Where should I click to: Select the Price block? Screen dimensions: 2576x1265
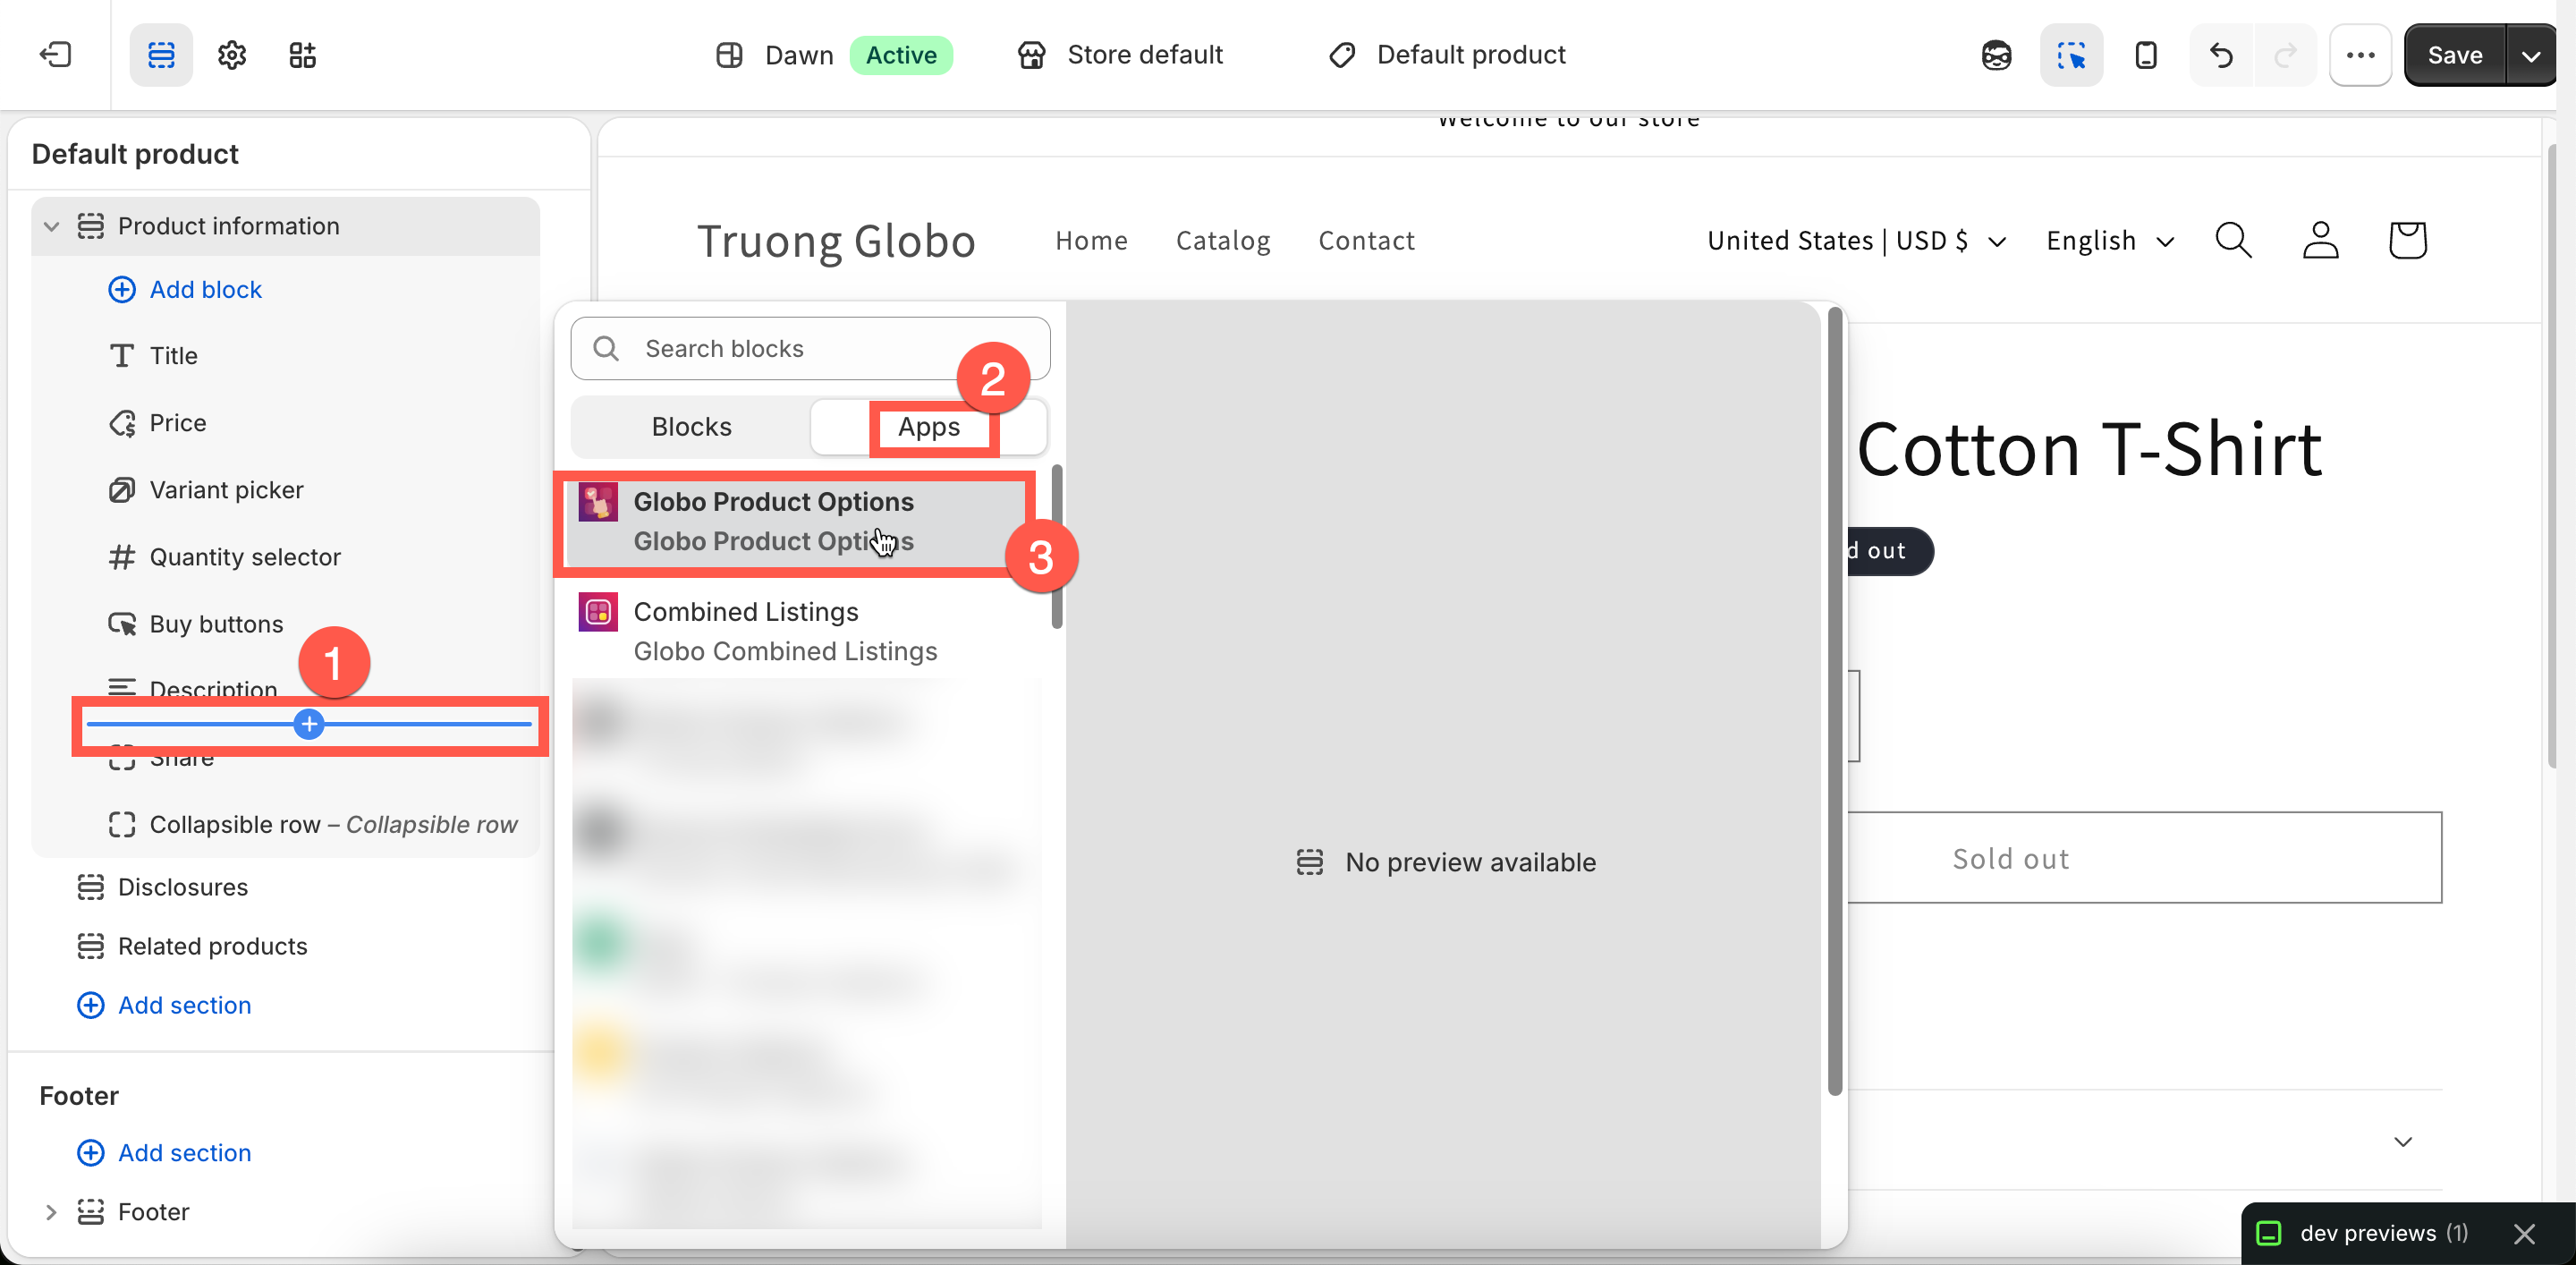tap(157, 423)
